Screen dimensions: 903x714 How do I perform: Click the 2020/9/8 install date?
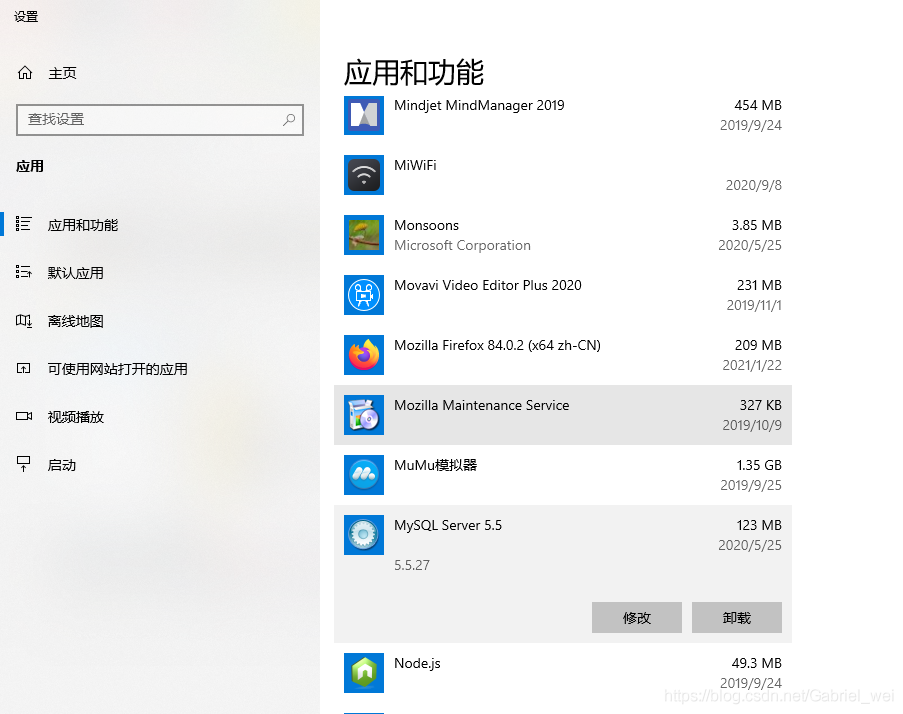click(x=753, y=185)
